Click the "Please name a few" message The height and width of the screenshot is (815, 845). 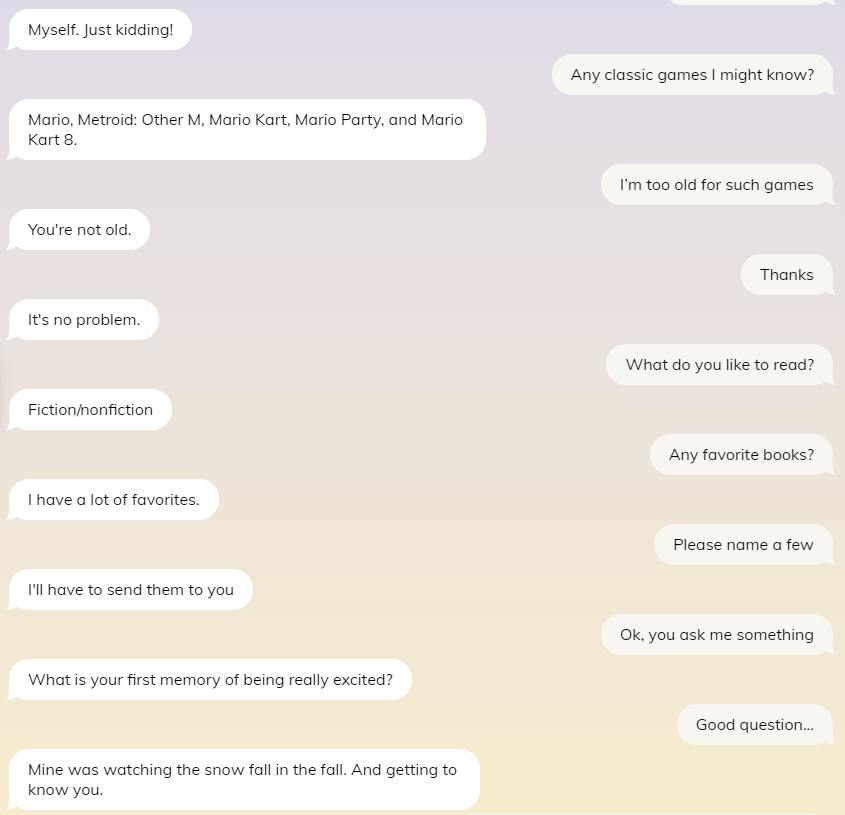(743, 544)
